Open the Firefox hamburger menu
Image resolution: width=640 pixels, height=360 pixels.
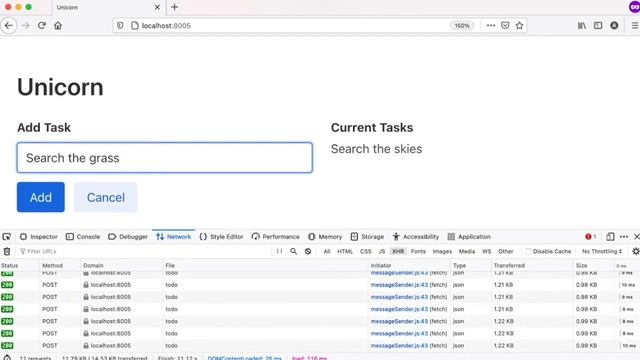635,25
